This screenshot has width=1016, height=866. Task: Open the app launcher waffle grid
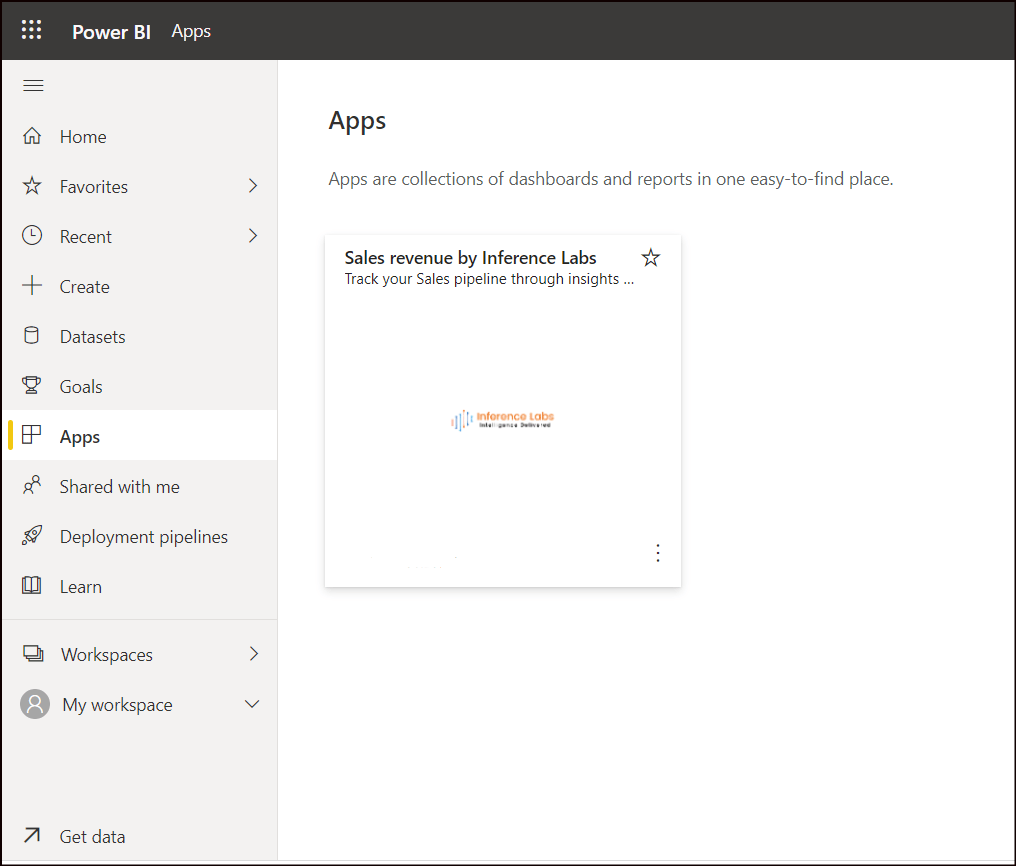[31, 30]
